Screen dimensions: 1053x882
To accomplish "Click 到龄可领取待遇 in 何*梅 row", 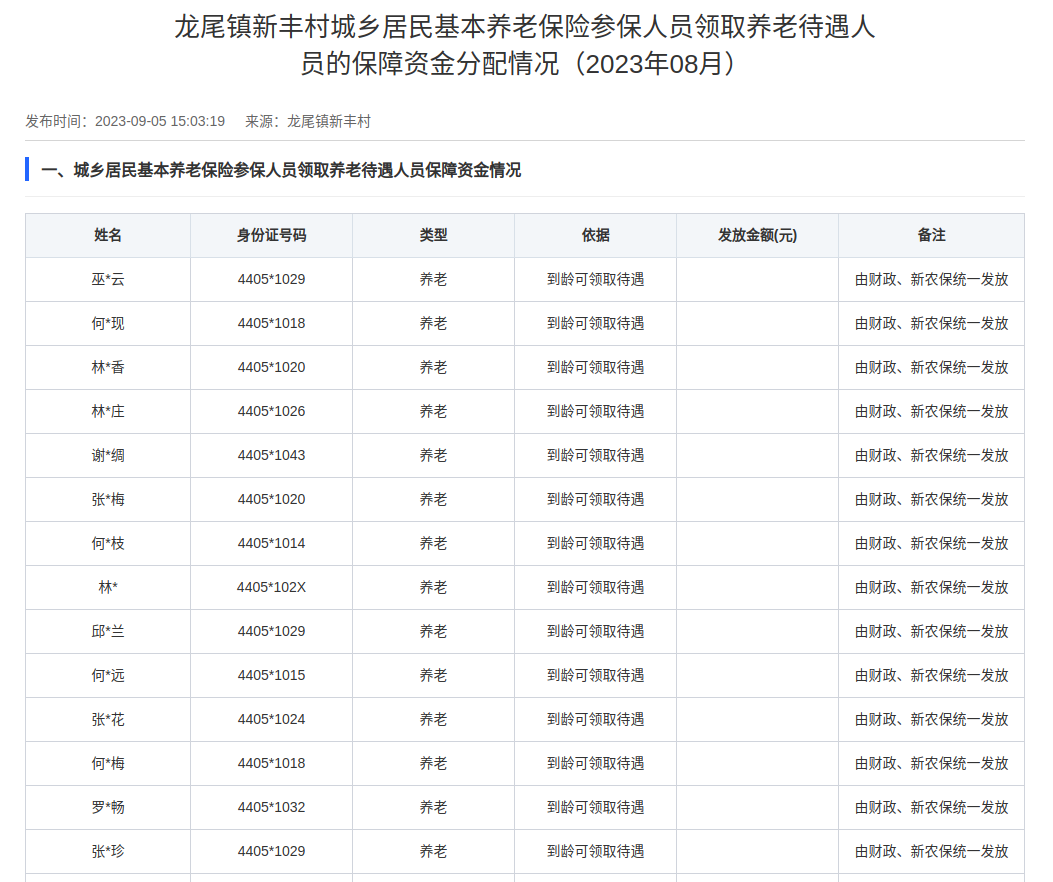I will click(596, 763).
